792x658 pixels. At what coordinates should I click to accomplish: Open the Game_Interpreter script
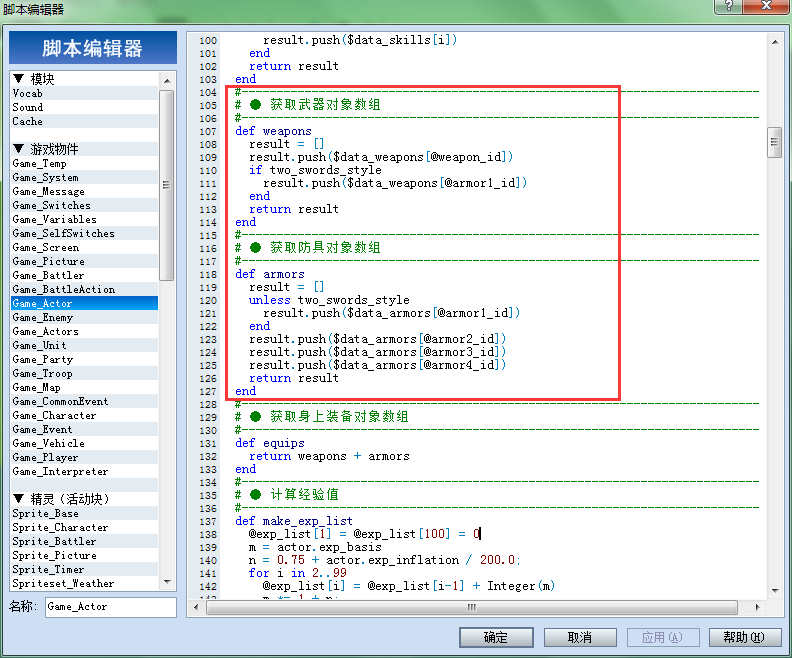coord(84,472)
